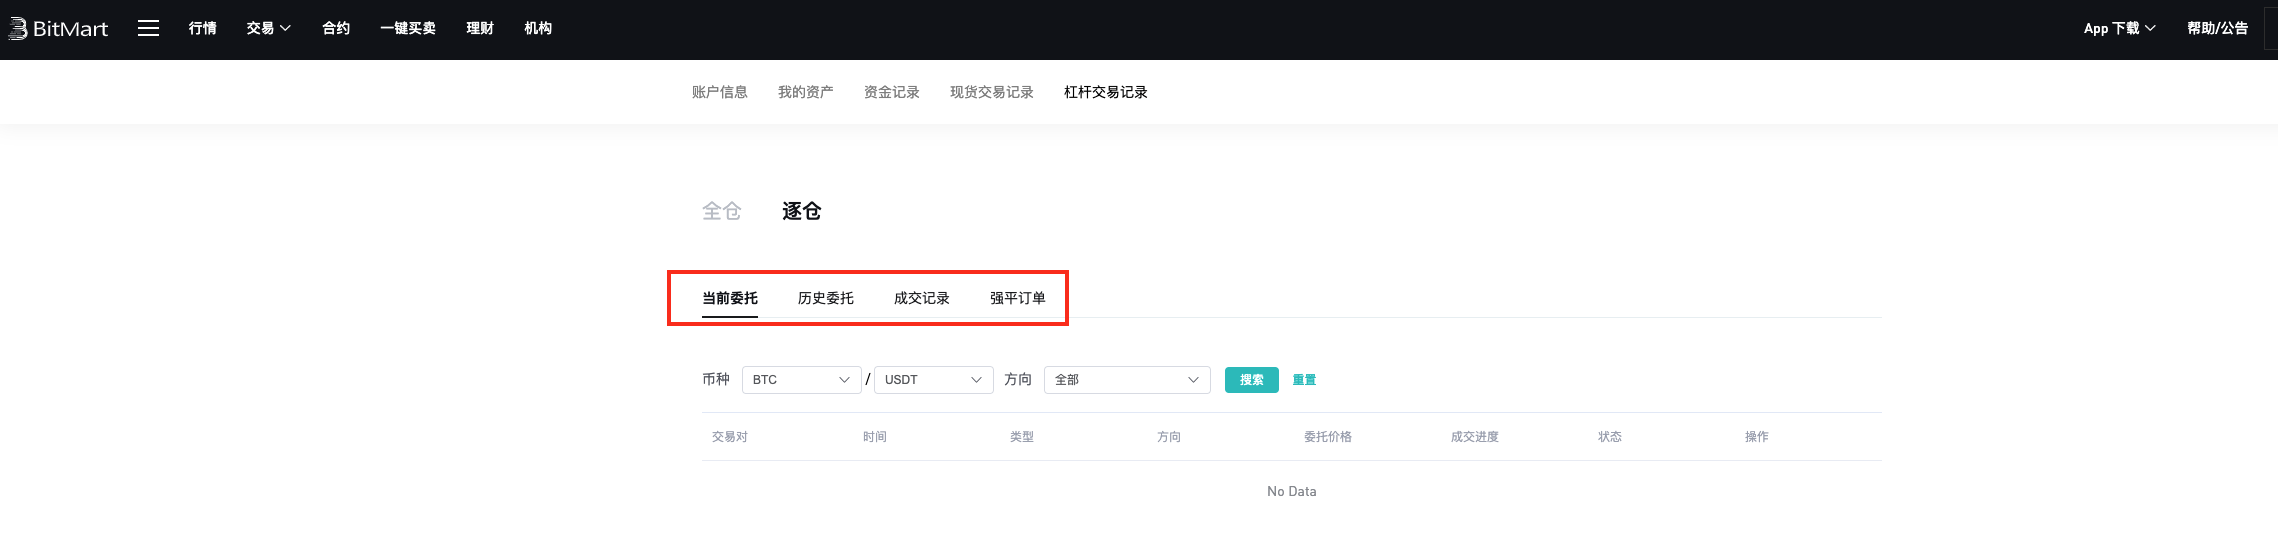This screenshot has width=2278, height=550.
Task: Switch to 全仓 margin mode
Action: pyautogui.click(x=721, y=211)
